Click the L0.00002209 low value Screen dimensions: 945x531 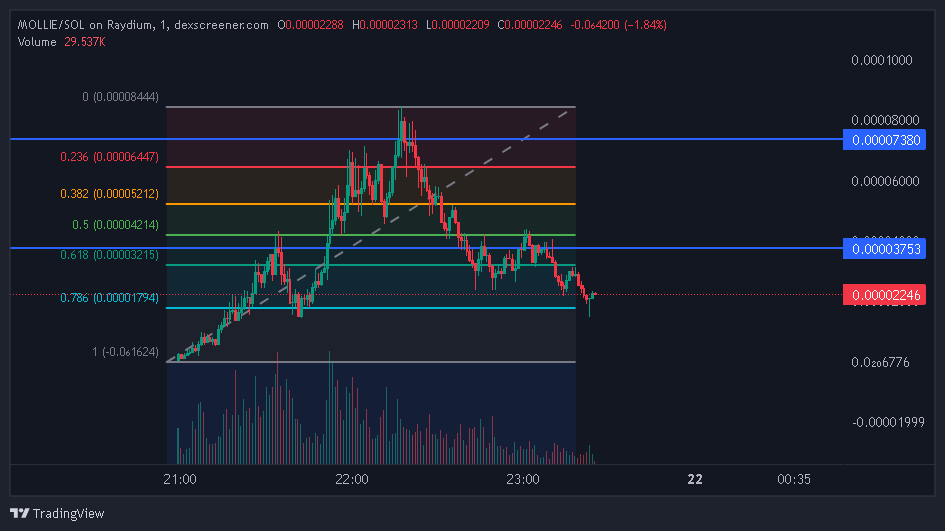tap(458, 25)
